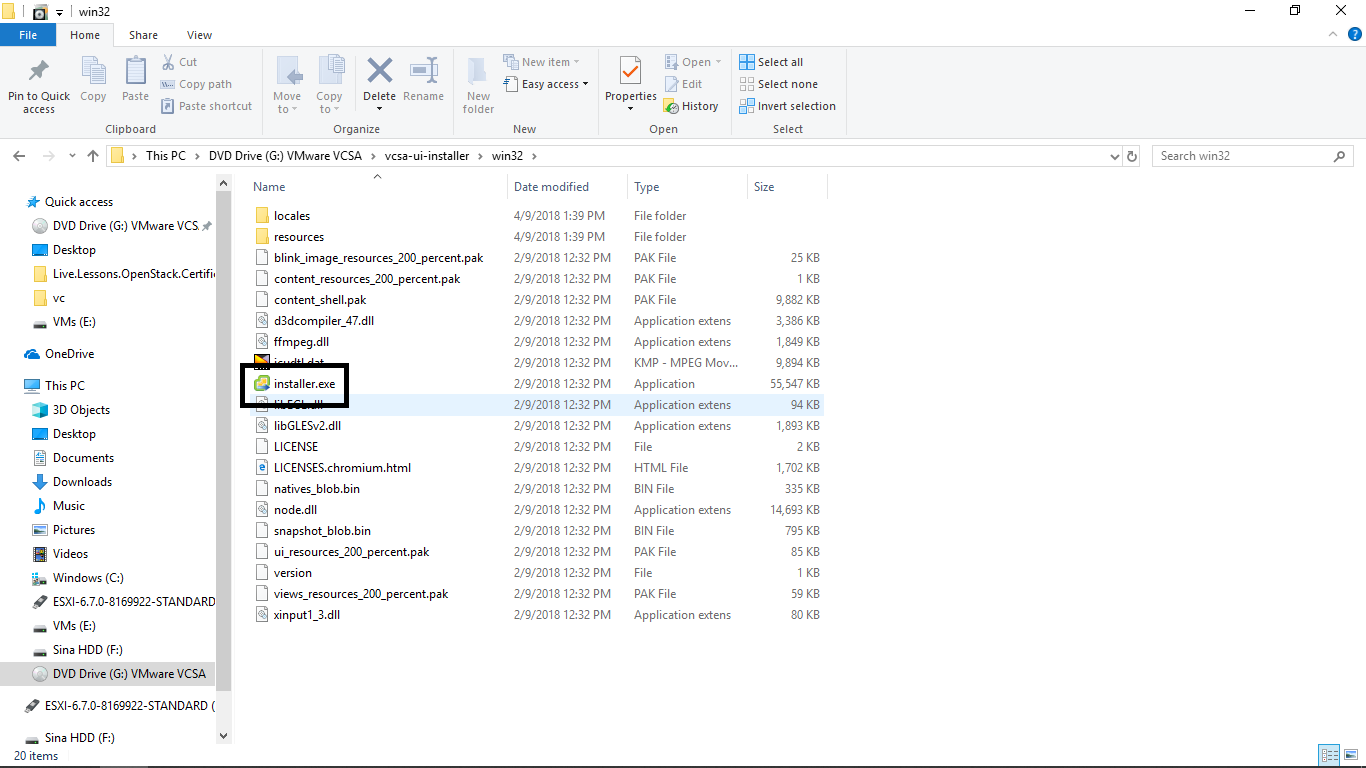Click the Up arrow navigation icon
The width and height of the screenshot is (1366, 768).
tap(93, 156)
